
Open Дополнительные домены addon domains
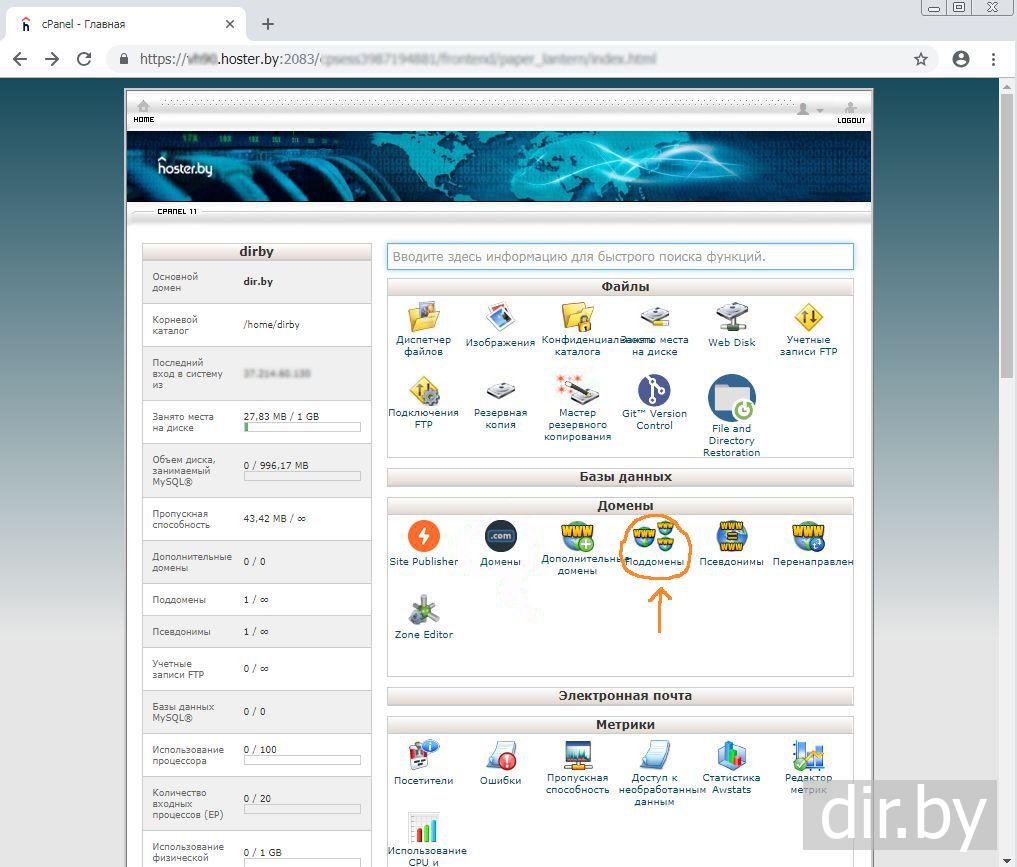point(577,536)
